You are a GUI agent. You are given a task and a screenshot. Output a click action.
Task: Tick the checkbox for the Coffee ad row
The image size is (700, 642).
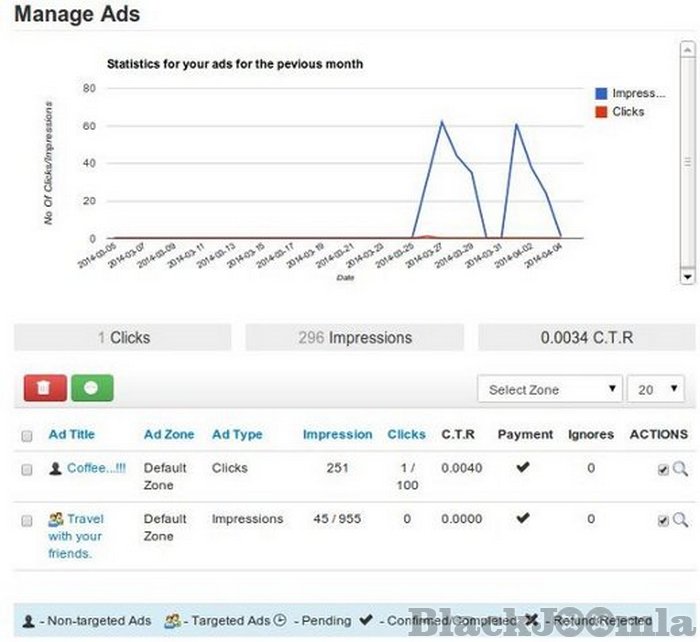(x=27, y=469)
